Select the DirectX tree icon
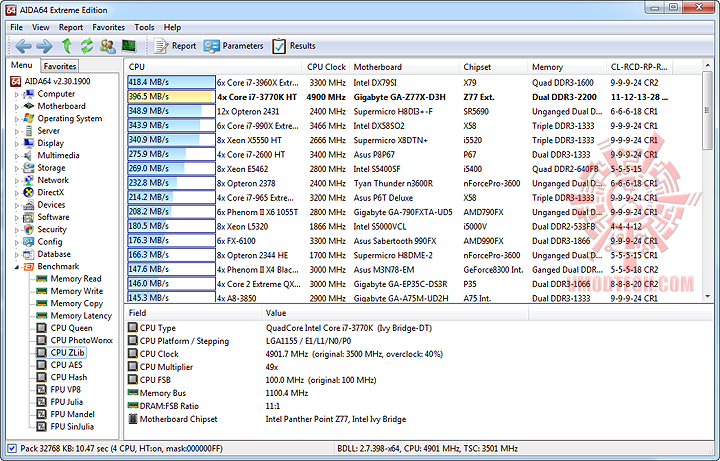720x461 pixels. [28, 192]
